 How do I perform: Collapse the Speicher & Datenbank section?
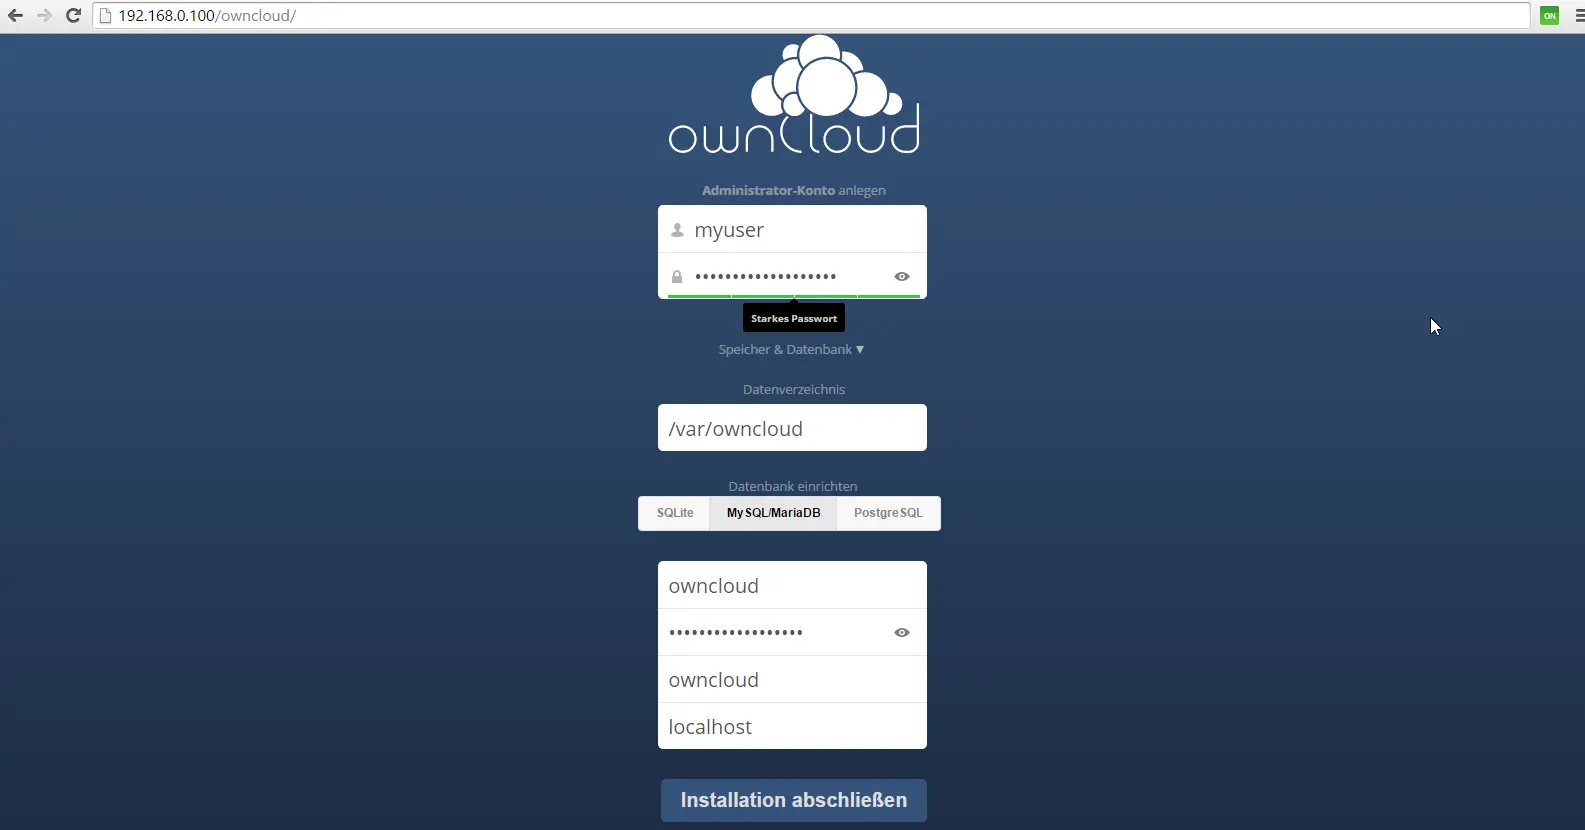tap(791, 350)
